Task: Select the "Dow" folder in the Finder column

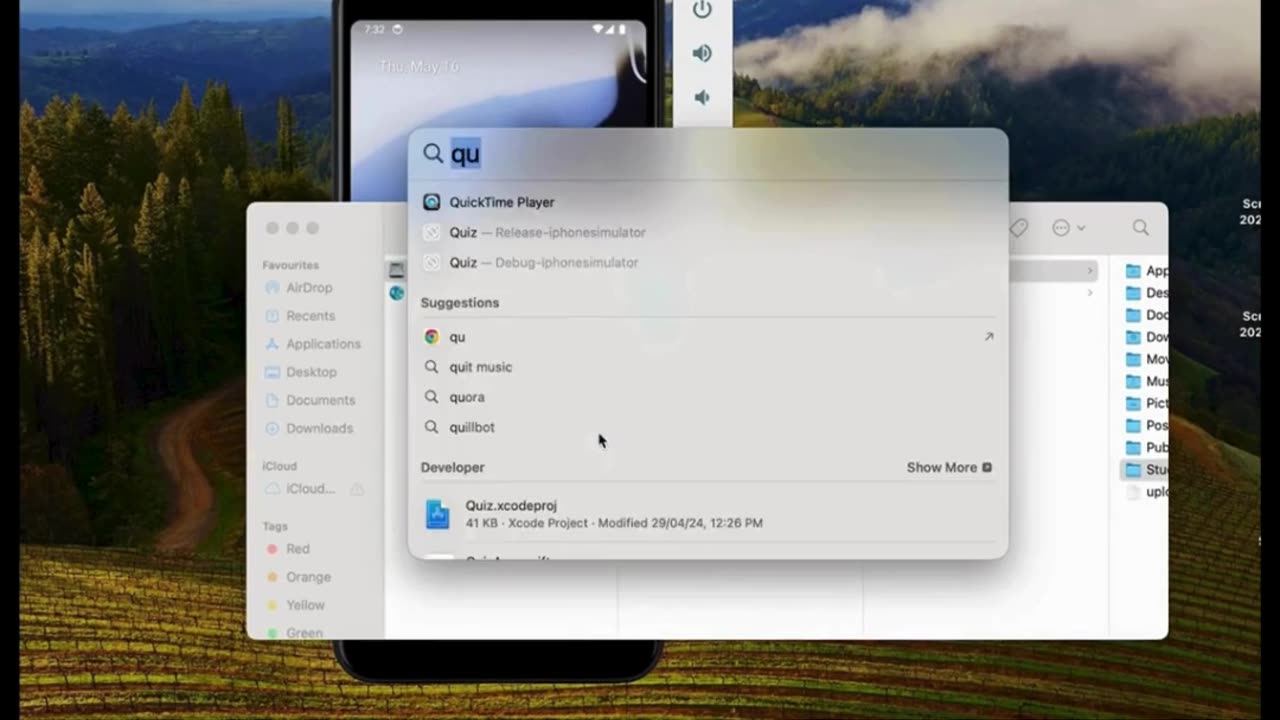Action: point(1145,337)
